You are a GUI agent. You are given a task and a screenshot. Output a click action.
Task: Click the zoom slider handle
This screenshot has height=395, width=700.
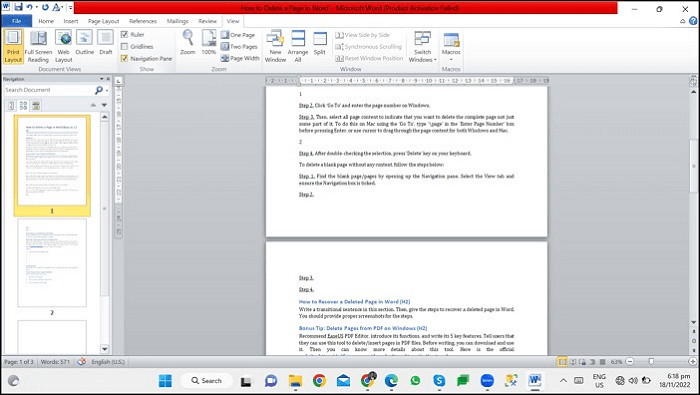click(651, 362)
